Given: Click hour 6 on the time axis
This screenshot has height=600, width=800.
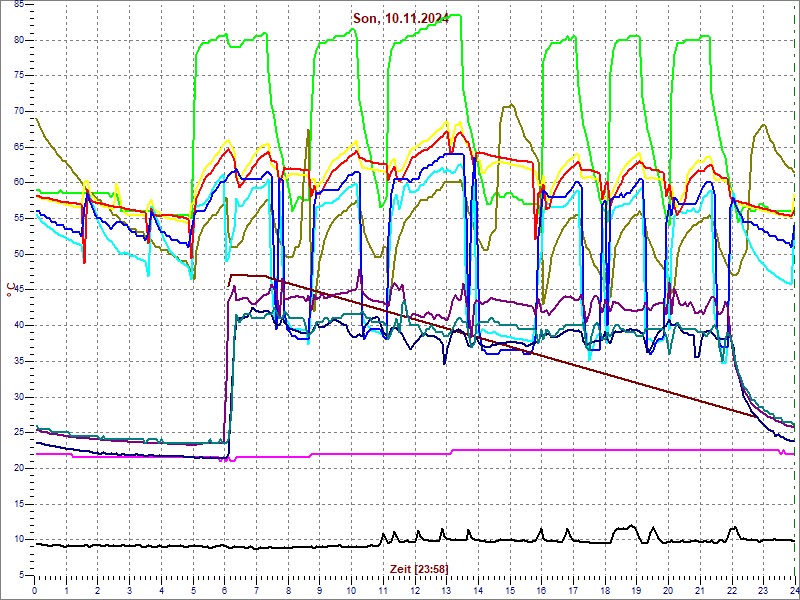Looking at the screenshot, I should tap(224, 589).
